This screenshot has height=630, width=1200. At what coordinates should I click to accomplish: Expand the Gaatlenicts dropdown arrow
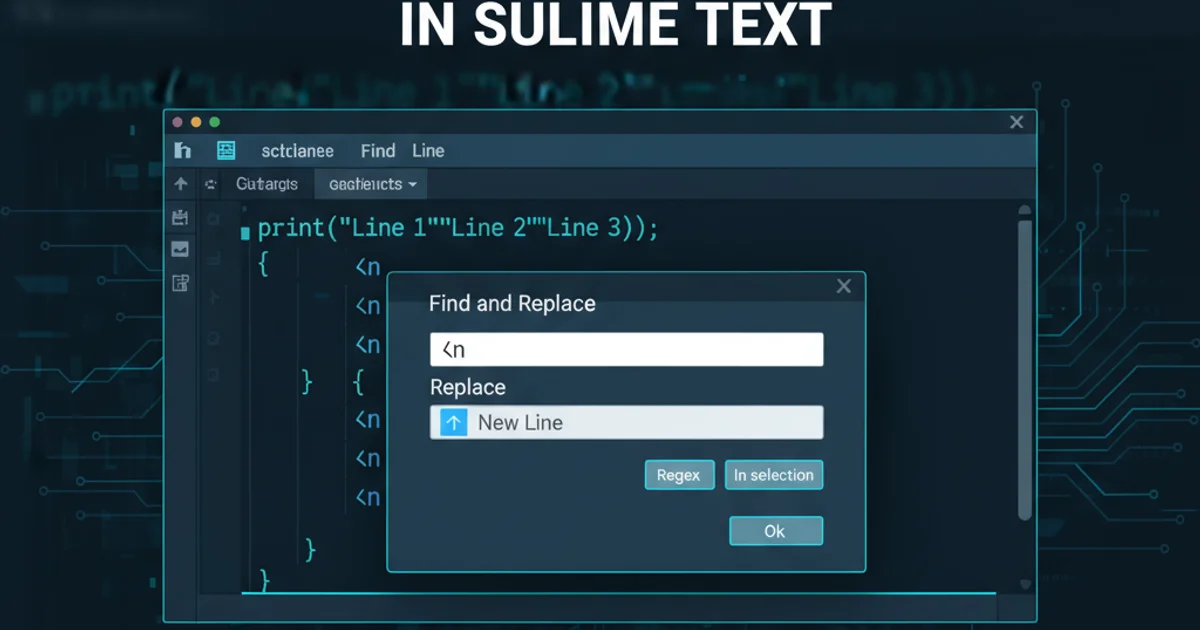tap(413, 185)
